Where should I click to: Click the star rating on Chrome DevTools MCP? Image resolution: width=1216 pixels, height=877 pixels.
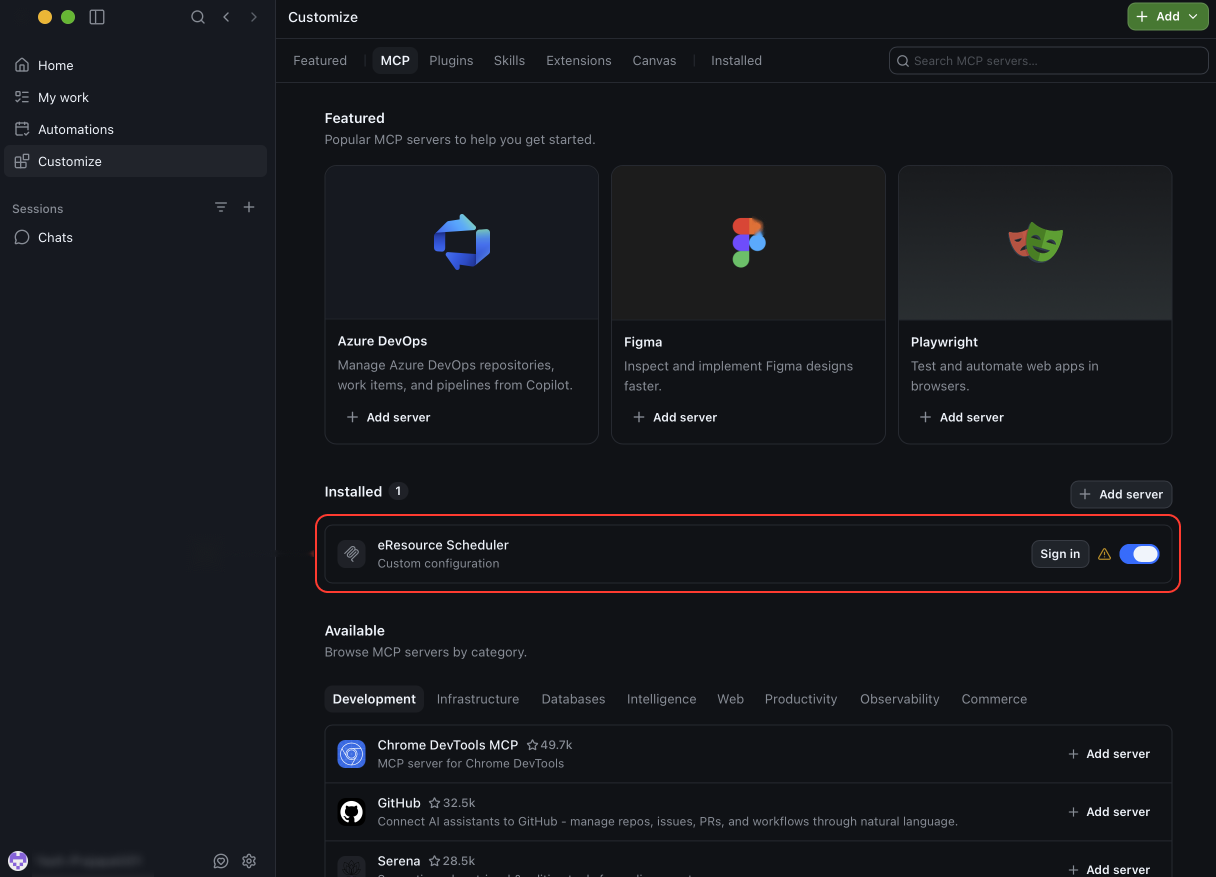tap(549, 745)
